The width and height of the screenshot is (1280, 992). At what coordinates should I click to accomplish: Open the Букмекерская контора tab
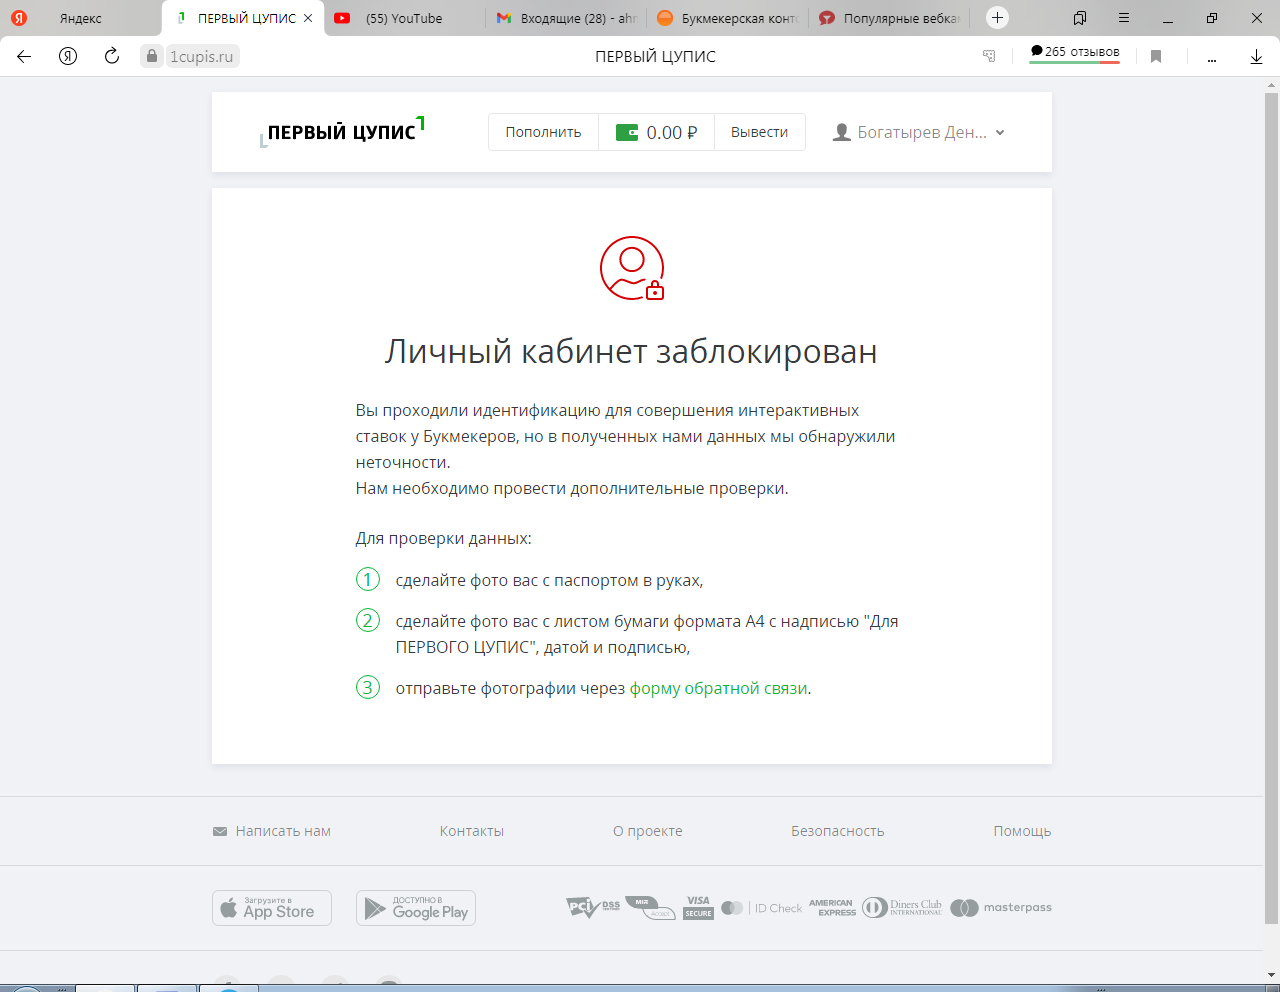pos(727,18)
